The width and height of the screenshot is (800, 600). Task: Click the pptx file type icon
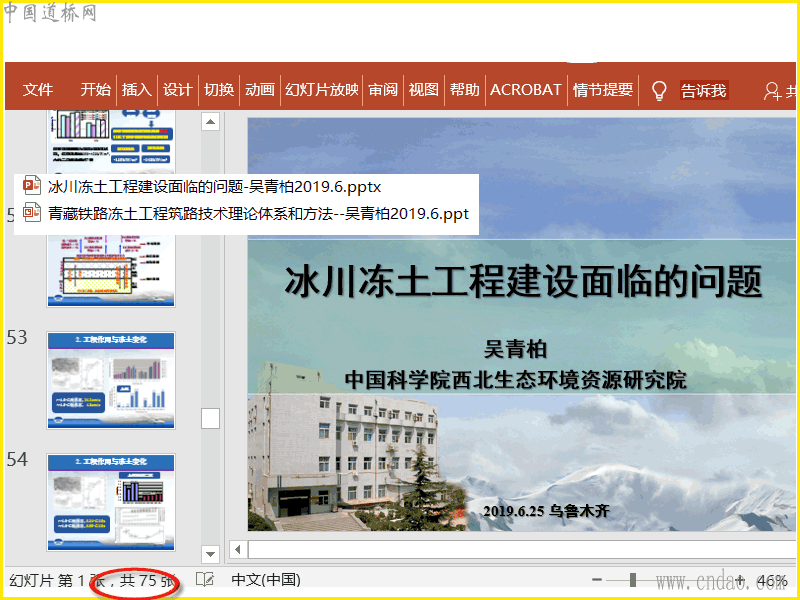tap(32, 185)
